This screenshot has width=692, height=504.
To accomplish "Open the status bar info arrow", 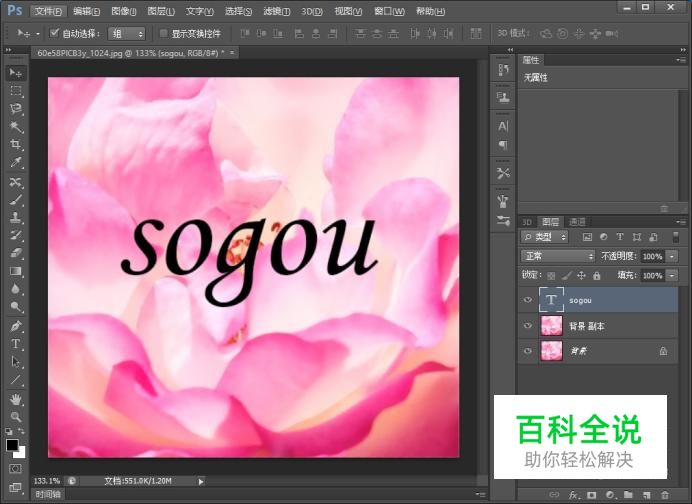I will [201, 481].
